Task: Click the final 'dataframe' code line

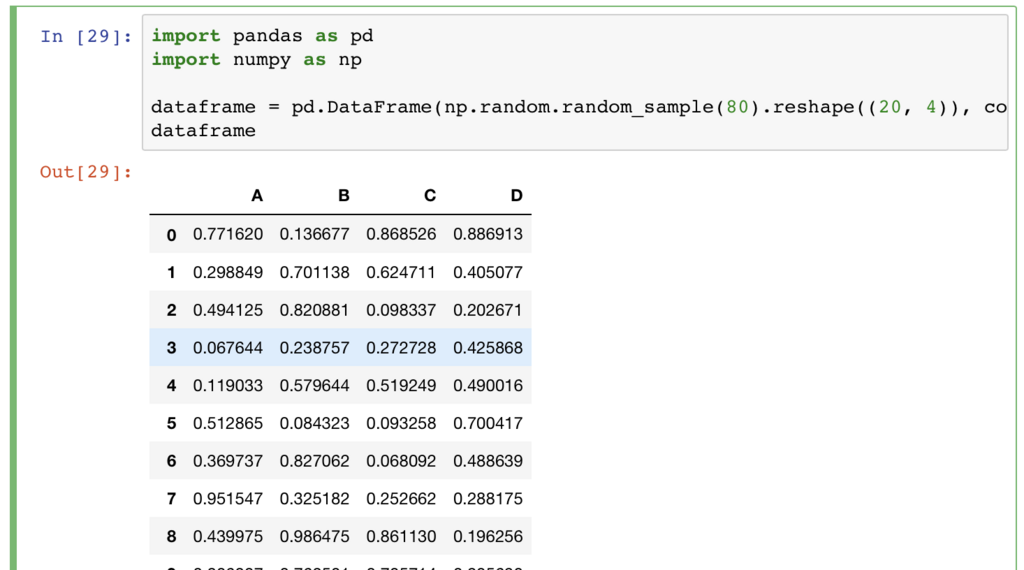Action: (203, 130)
